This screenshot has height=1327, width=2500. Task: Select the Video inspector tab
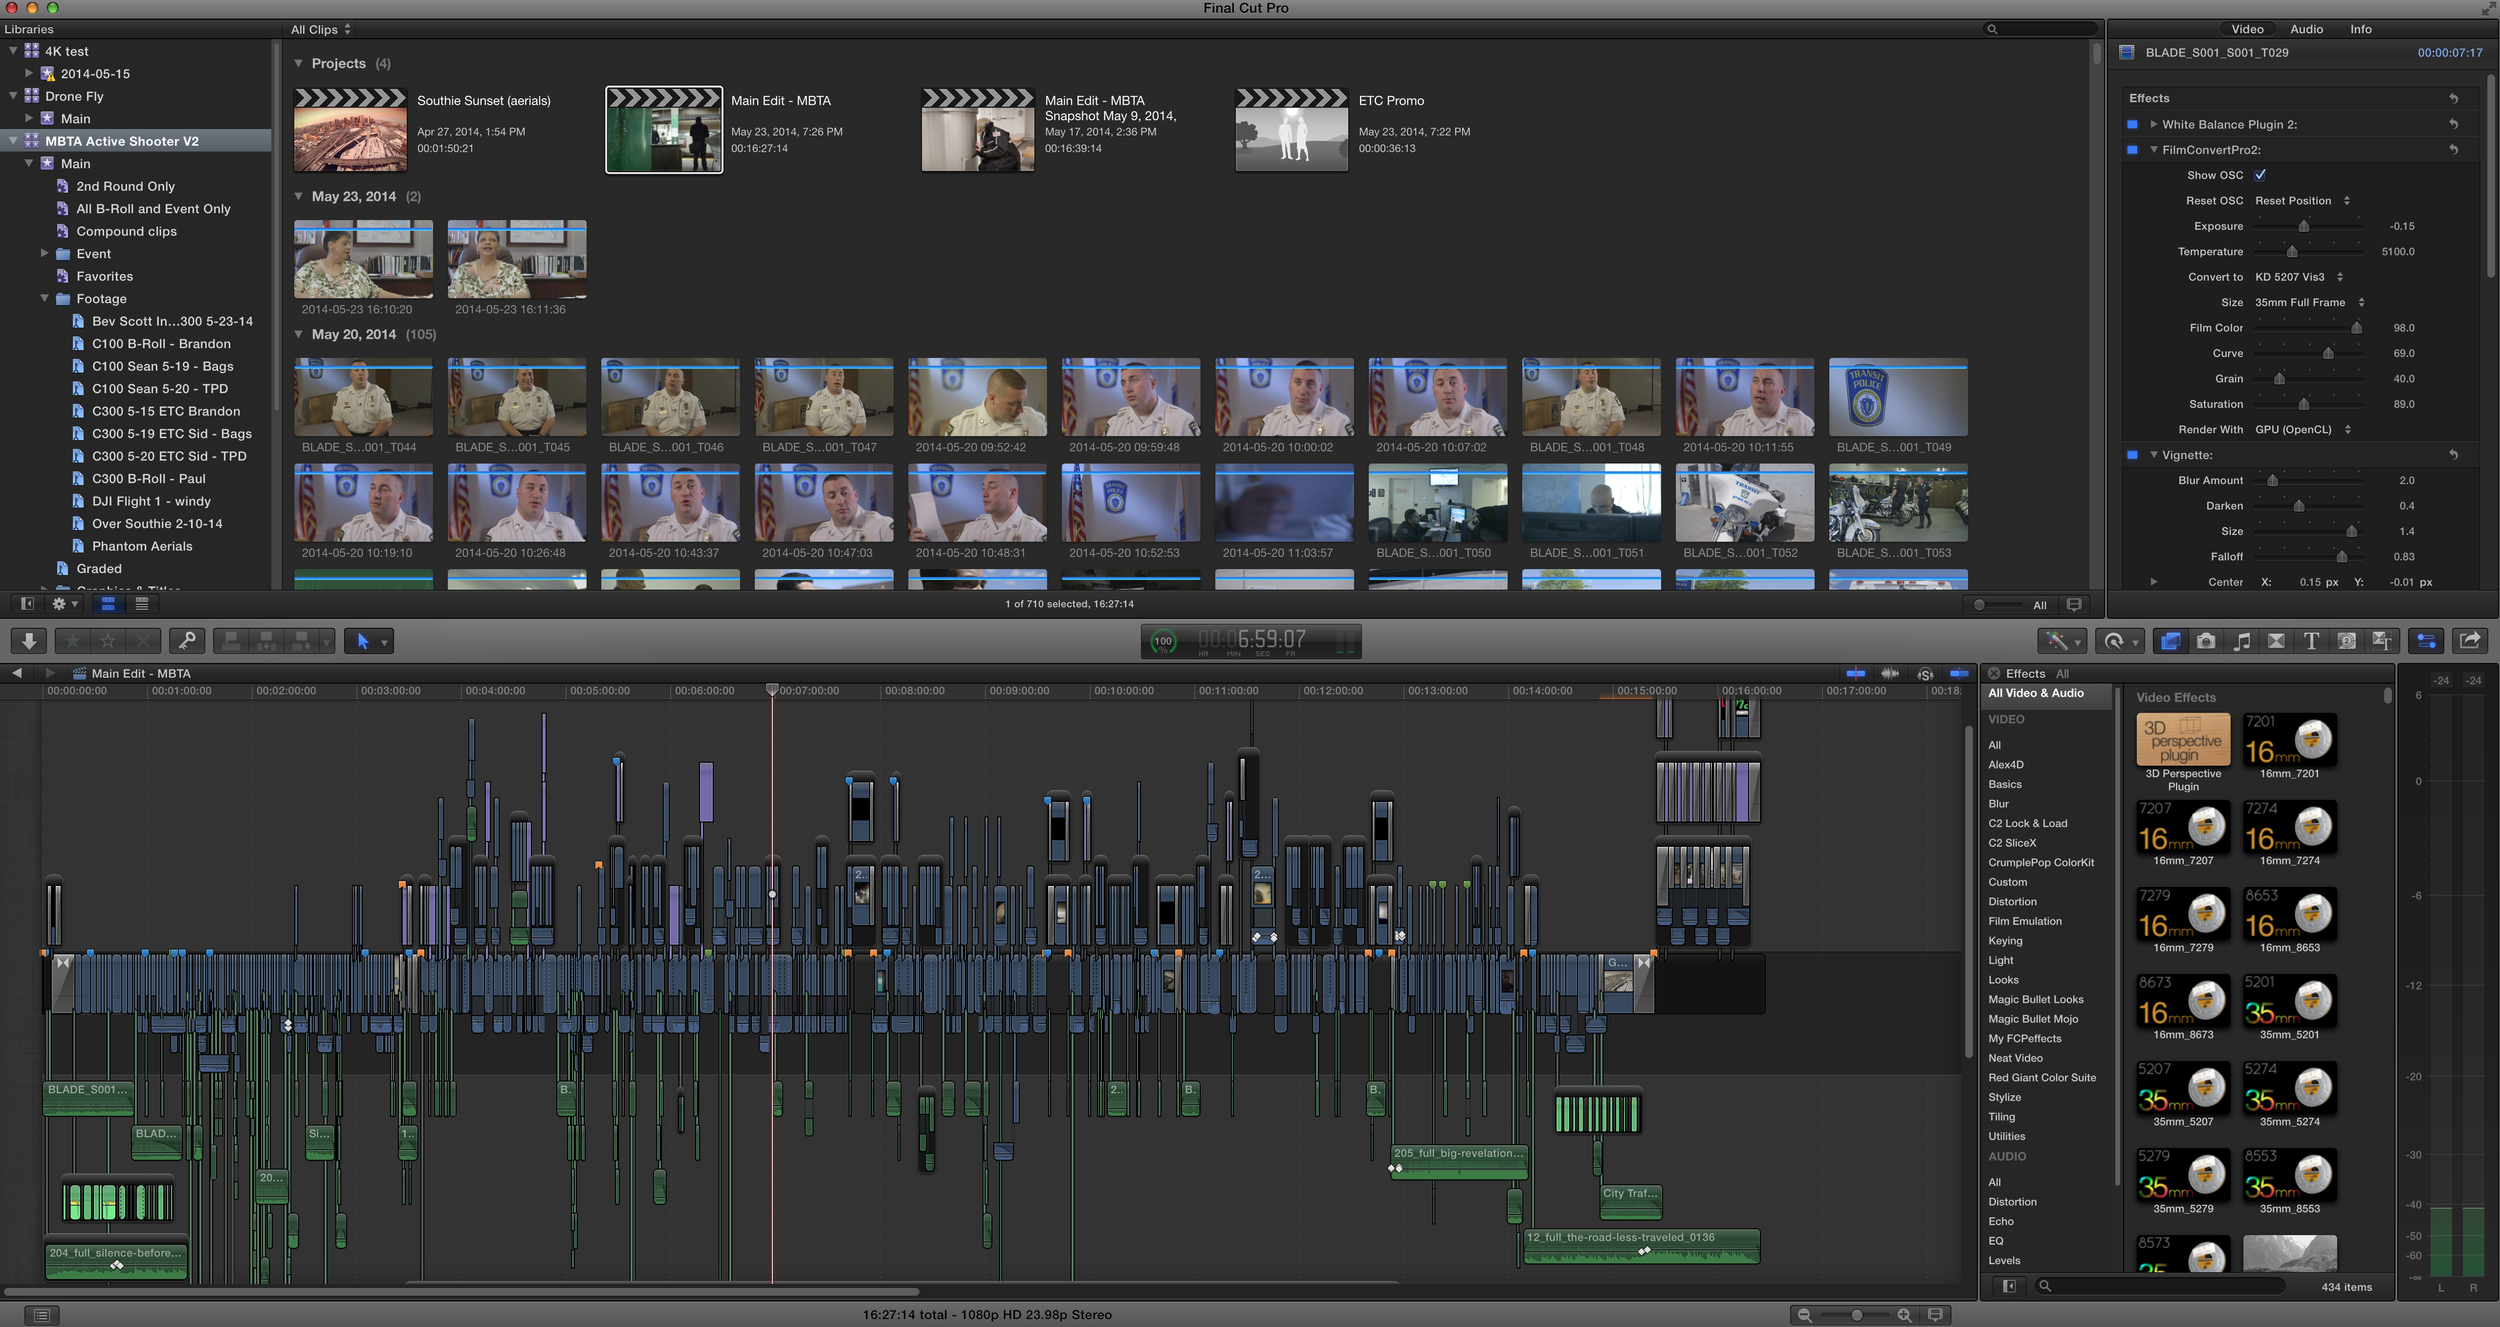pos(2247,30)
